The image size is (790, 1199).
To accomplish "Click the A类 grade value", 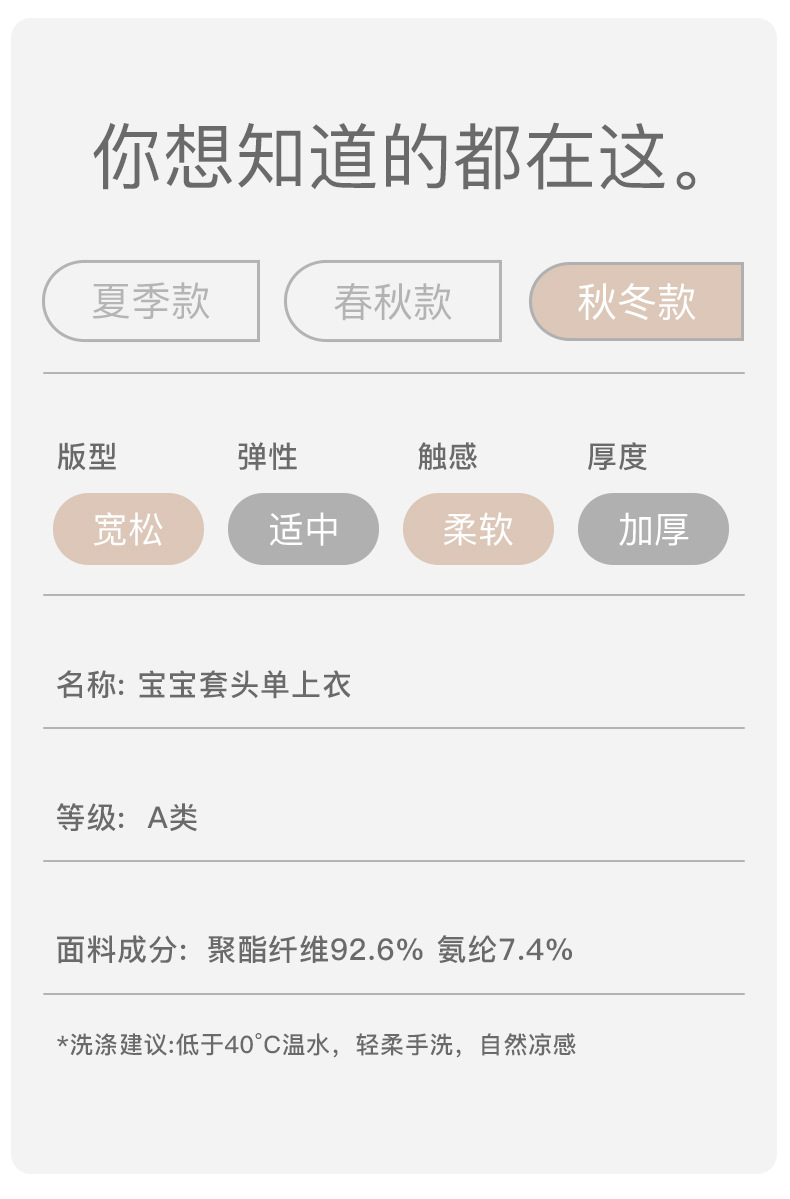I will pos(173,818).
